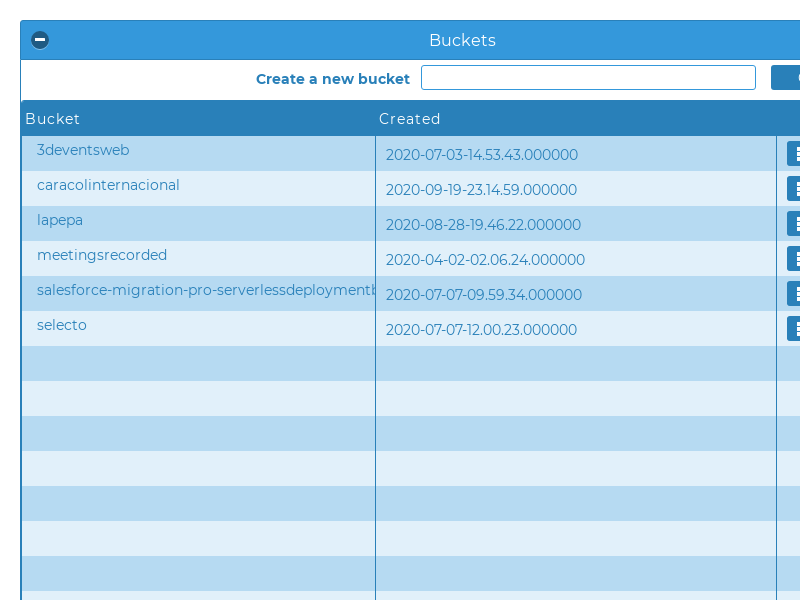Open the contents icon for meetingsrecorded
The width and height of the screenshot is (800, 600).
(795, 258)
